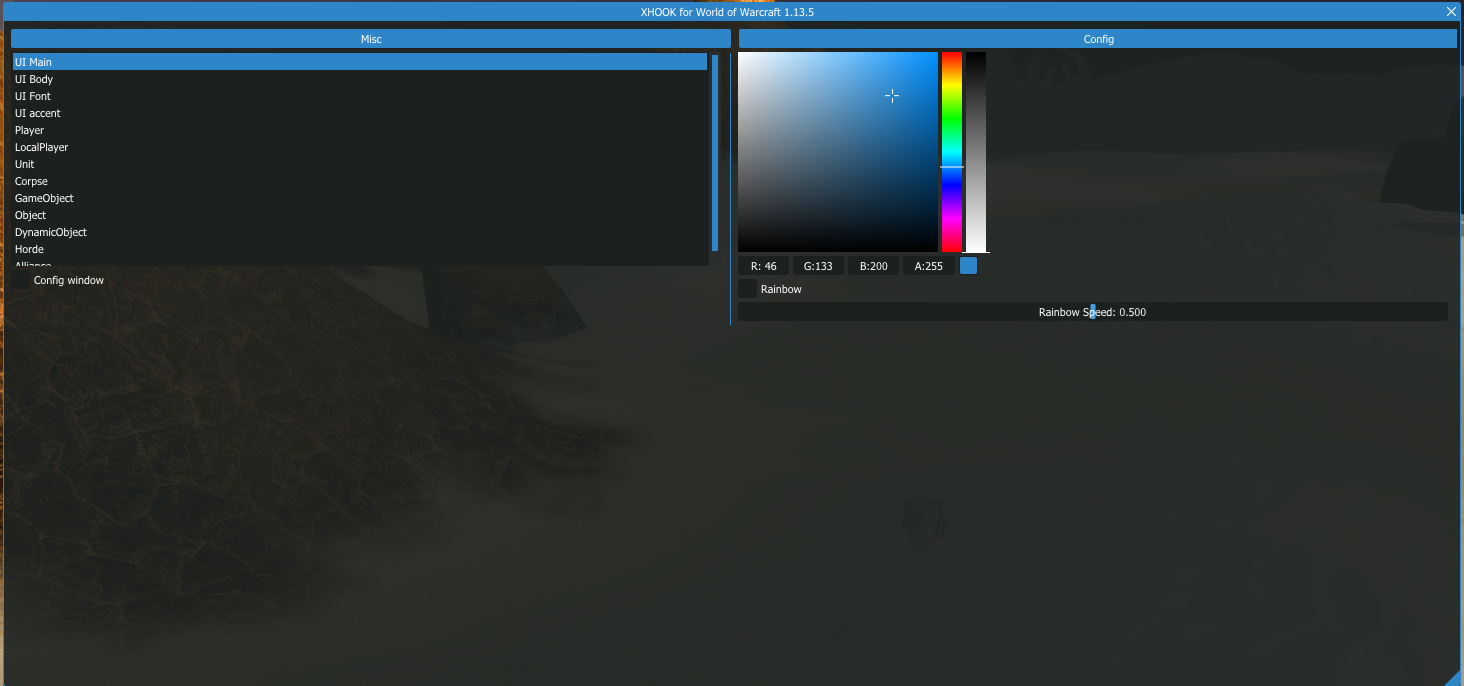The image size is (1464, 686).
Task: Click the G:133 value field
Action: click(x=818, y=266)
